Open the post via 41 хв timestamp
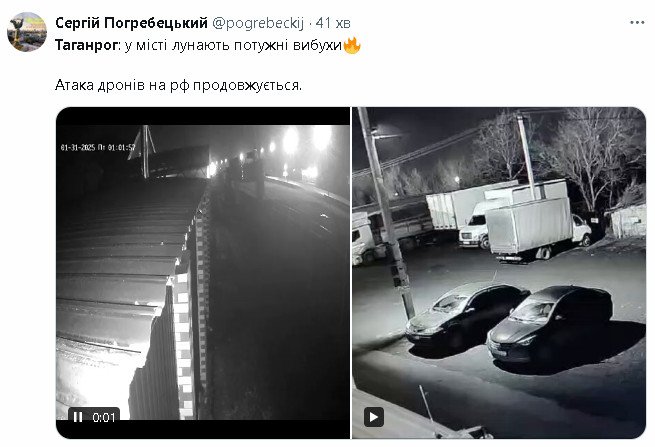This screenshot has width=655, height=447. pyautogui.click(x=333, y=23)
